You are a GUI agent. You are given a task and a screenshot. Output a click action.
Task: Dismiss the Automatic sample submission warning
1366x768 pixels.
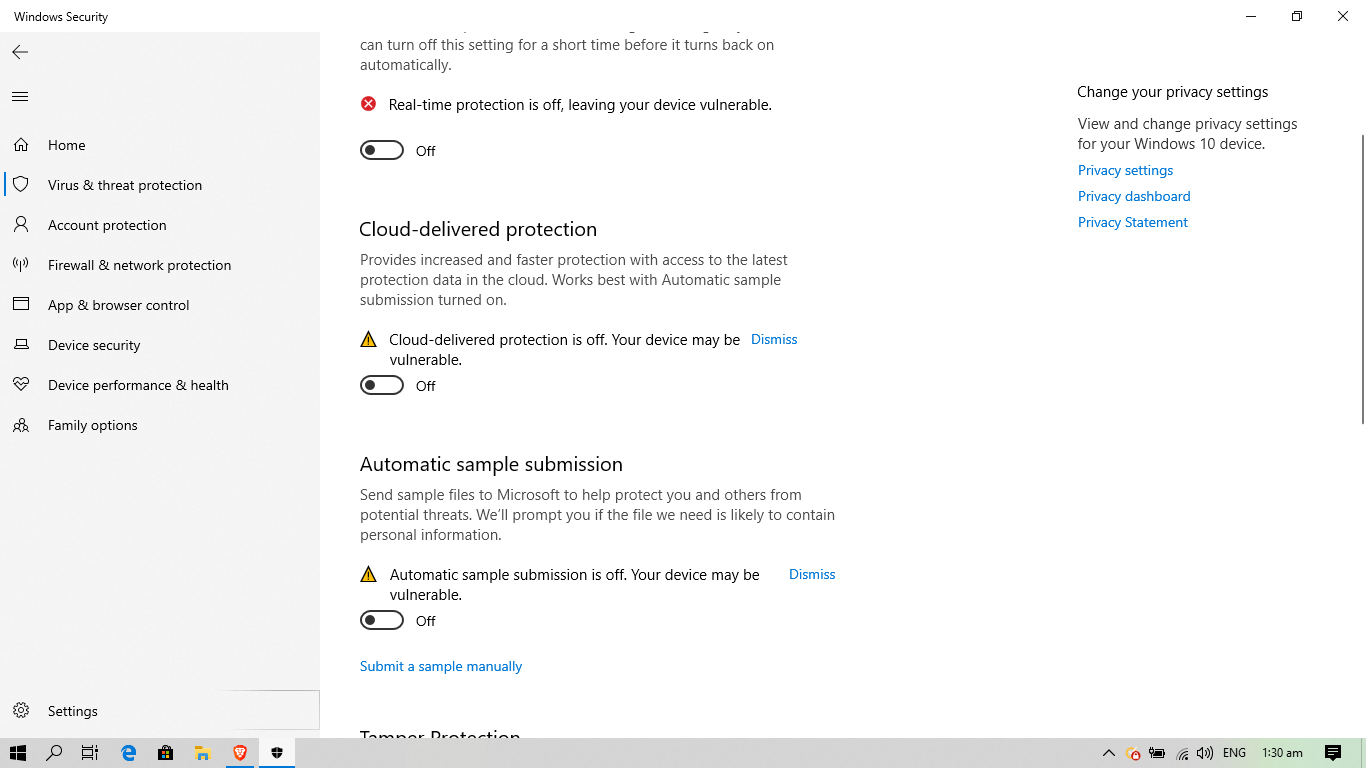tap(812, 574)
